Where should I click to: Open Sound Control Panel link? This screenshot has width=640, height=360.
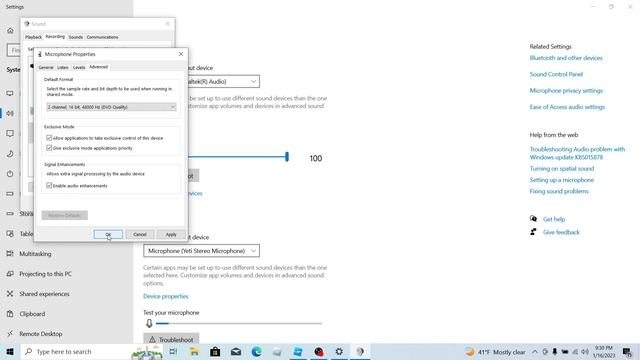(556, 74)
